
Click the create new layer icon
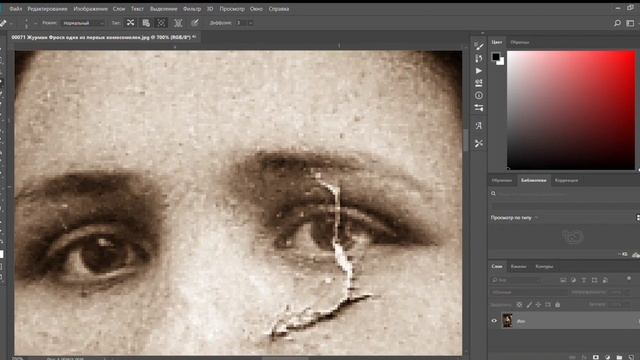point(631,357)
